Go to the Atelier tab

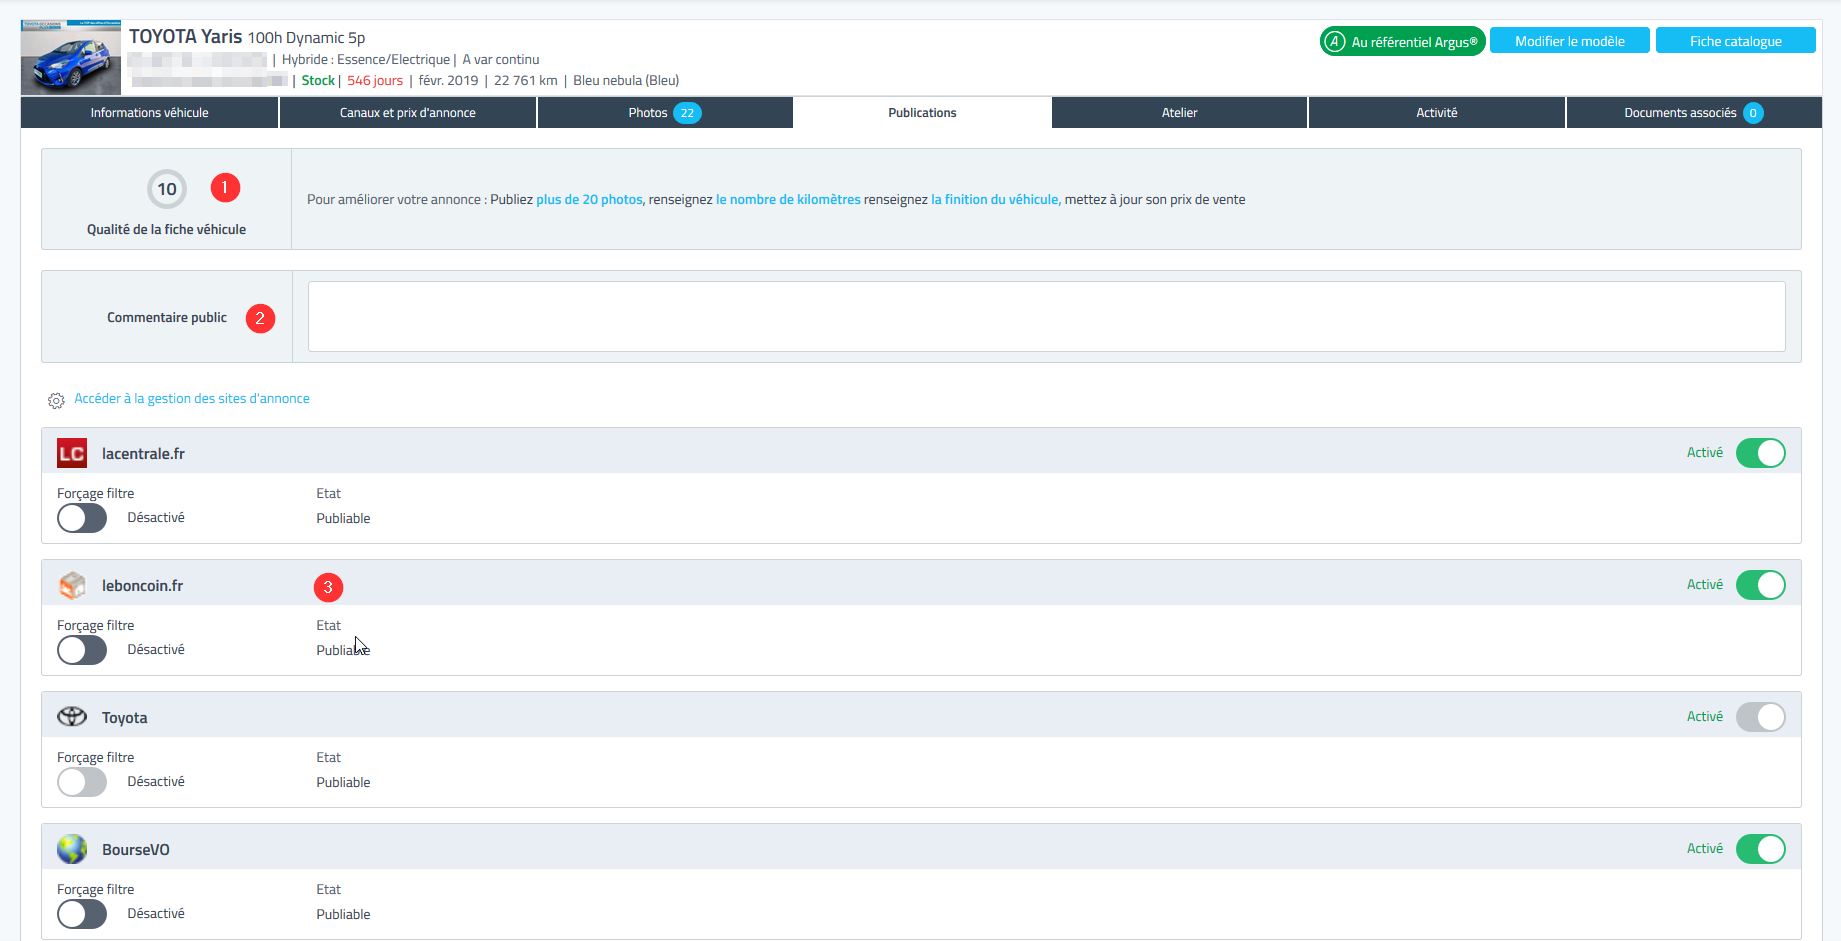1179,113
